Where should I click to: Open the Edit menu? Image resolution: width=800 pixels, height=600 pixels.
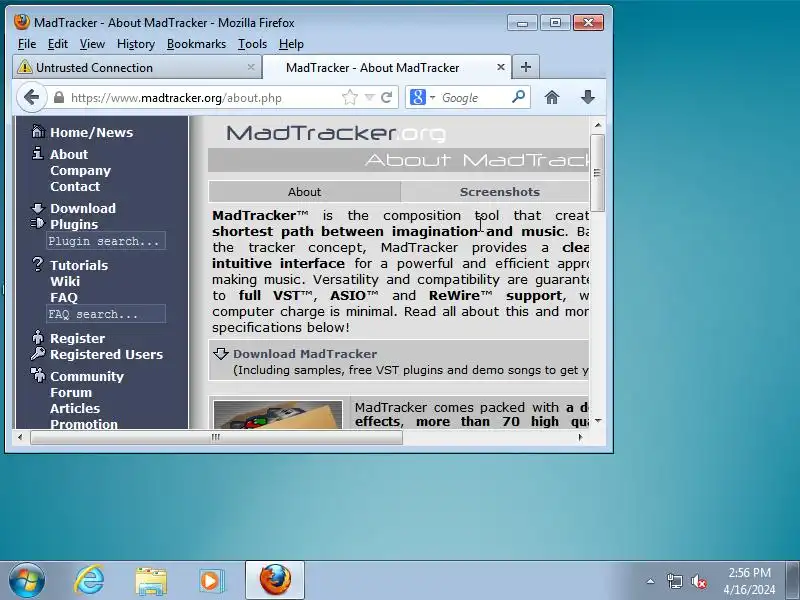58,44
